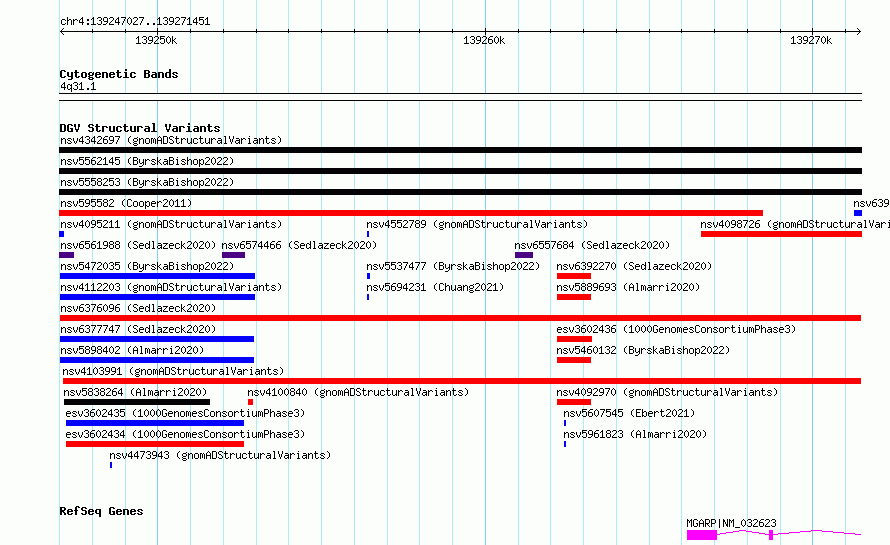This screenshot has height=545, width=890.
Task: Click the 139260k ruler label
Action: pos(484,40)
